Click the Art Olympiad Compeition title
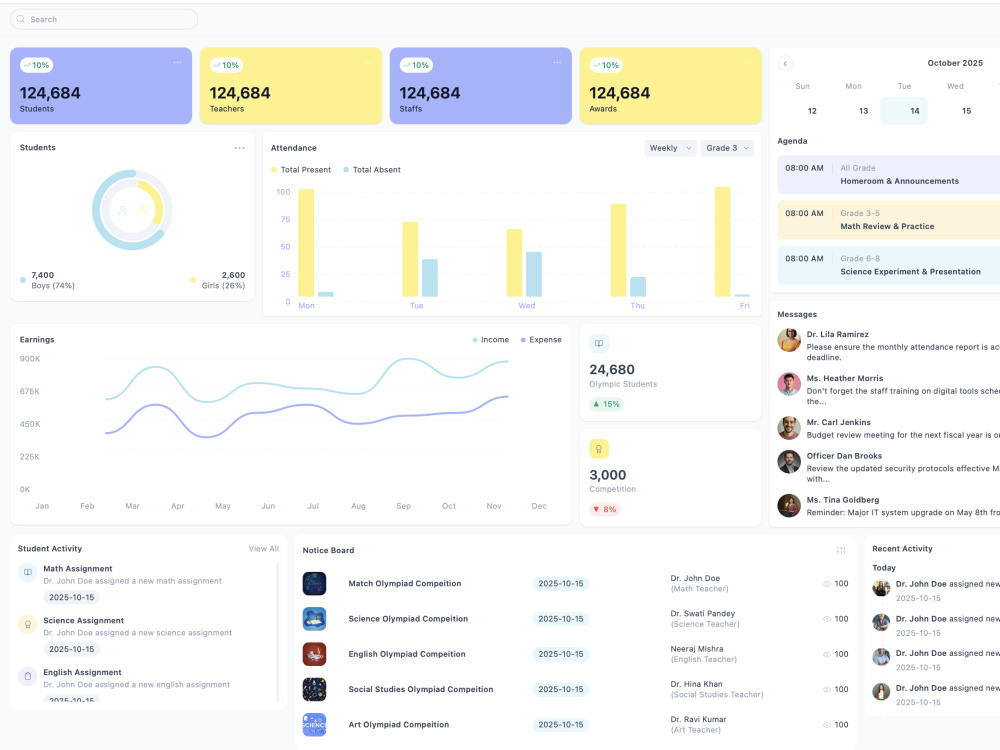The height and width of the screenshot is (750, 1000). (x=399, y=724)
